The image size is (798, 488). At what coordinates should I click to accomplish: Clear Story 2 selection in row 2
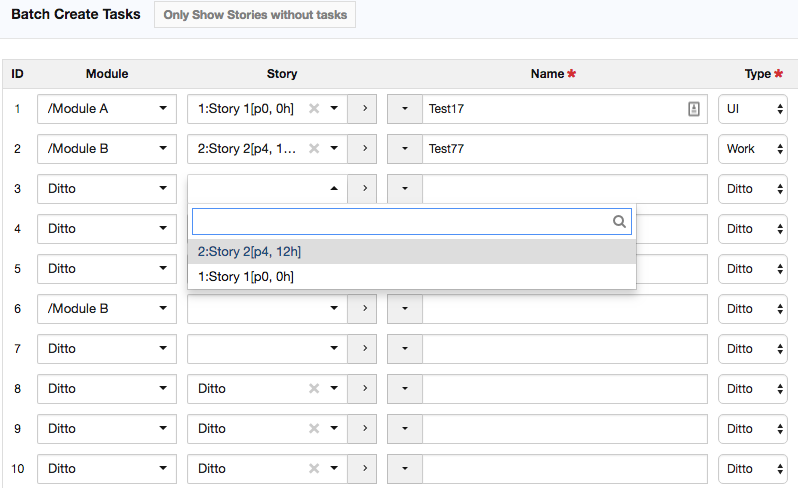click(x=314, y=149)
